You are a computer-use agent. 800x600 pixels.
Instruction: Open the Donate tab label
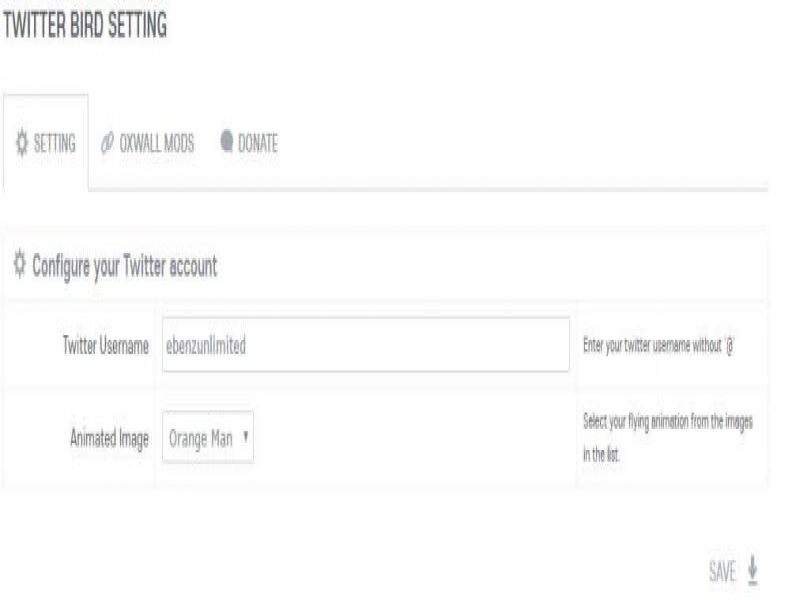[257, 144]
